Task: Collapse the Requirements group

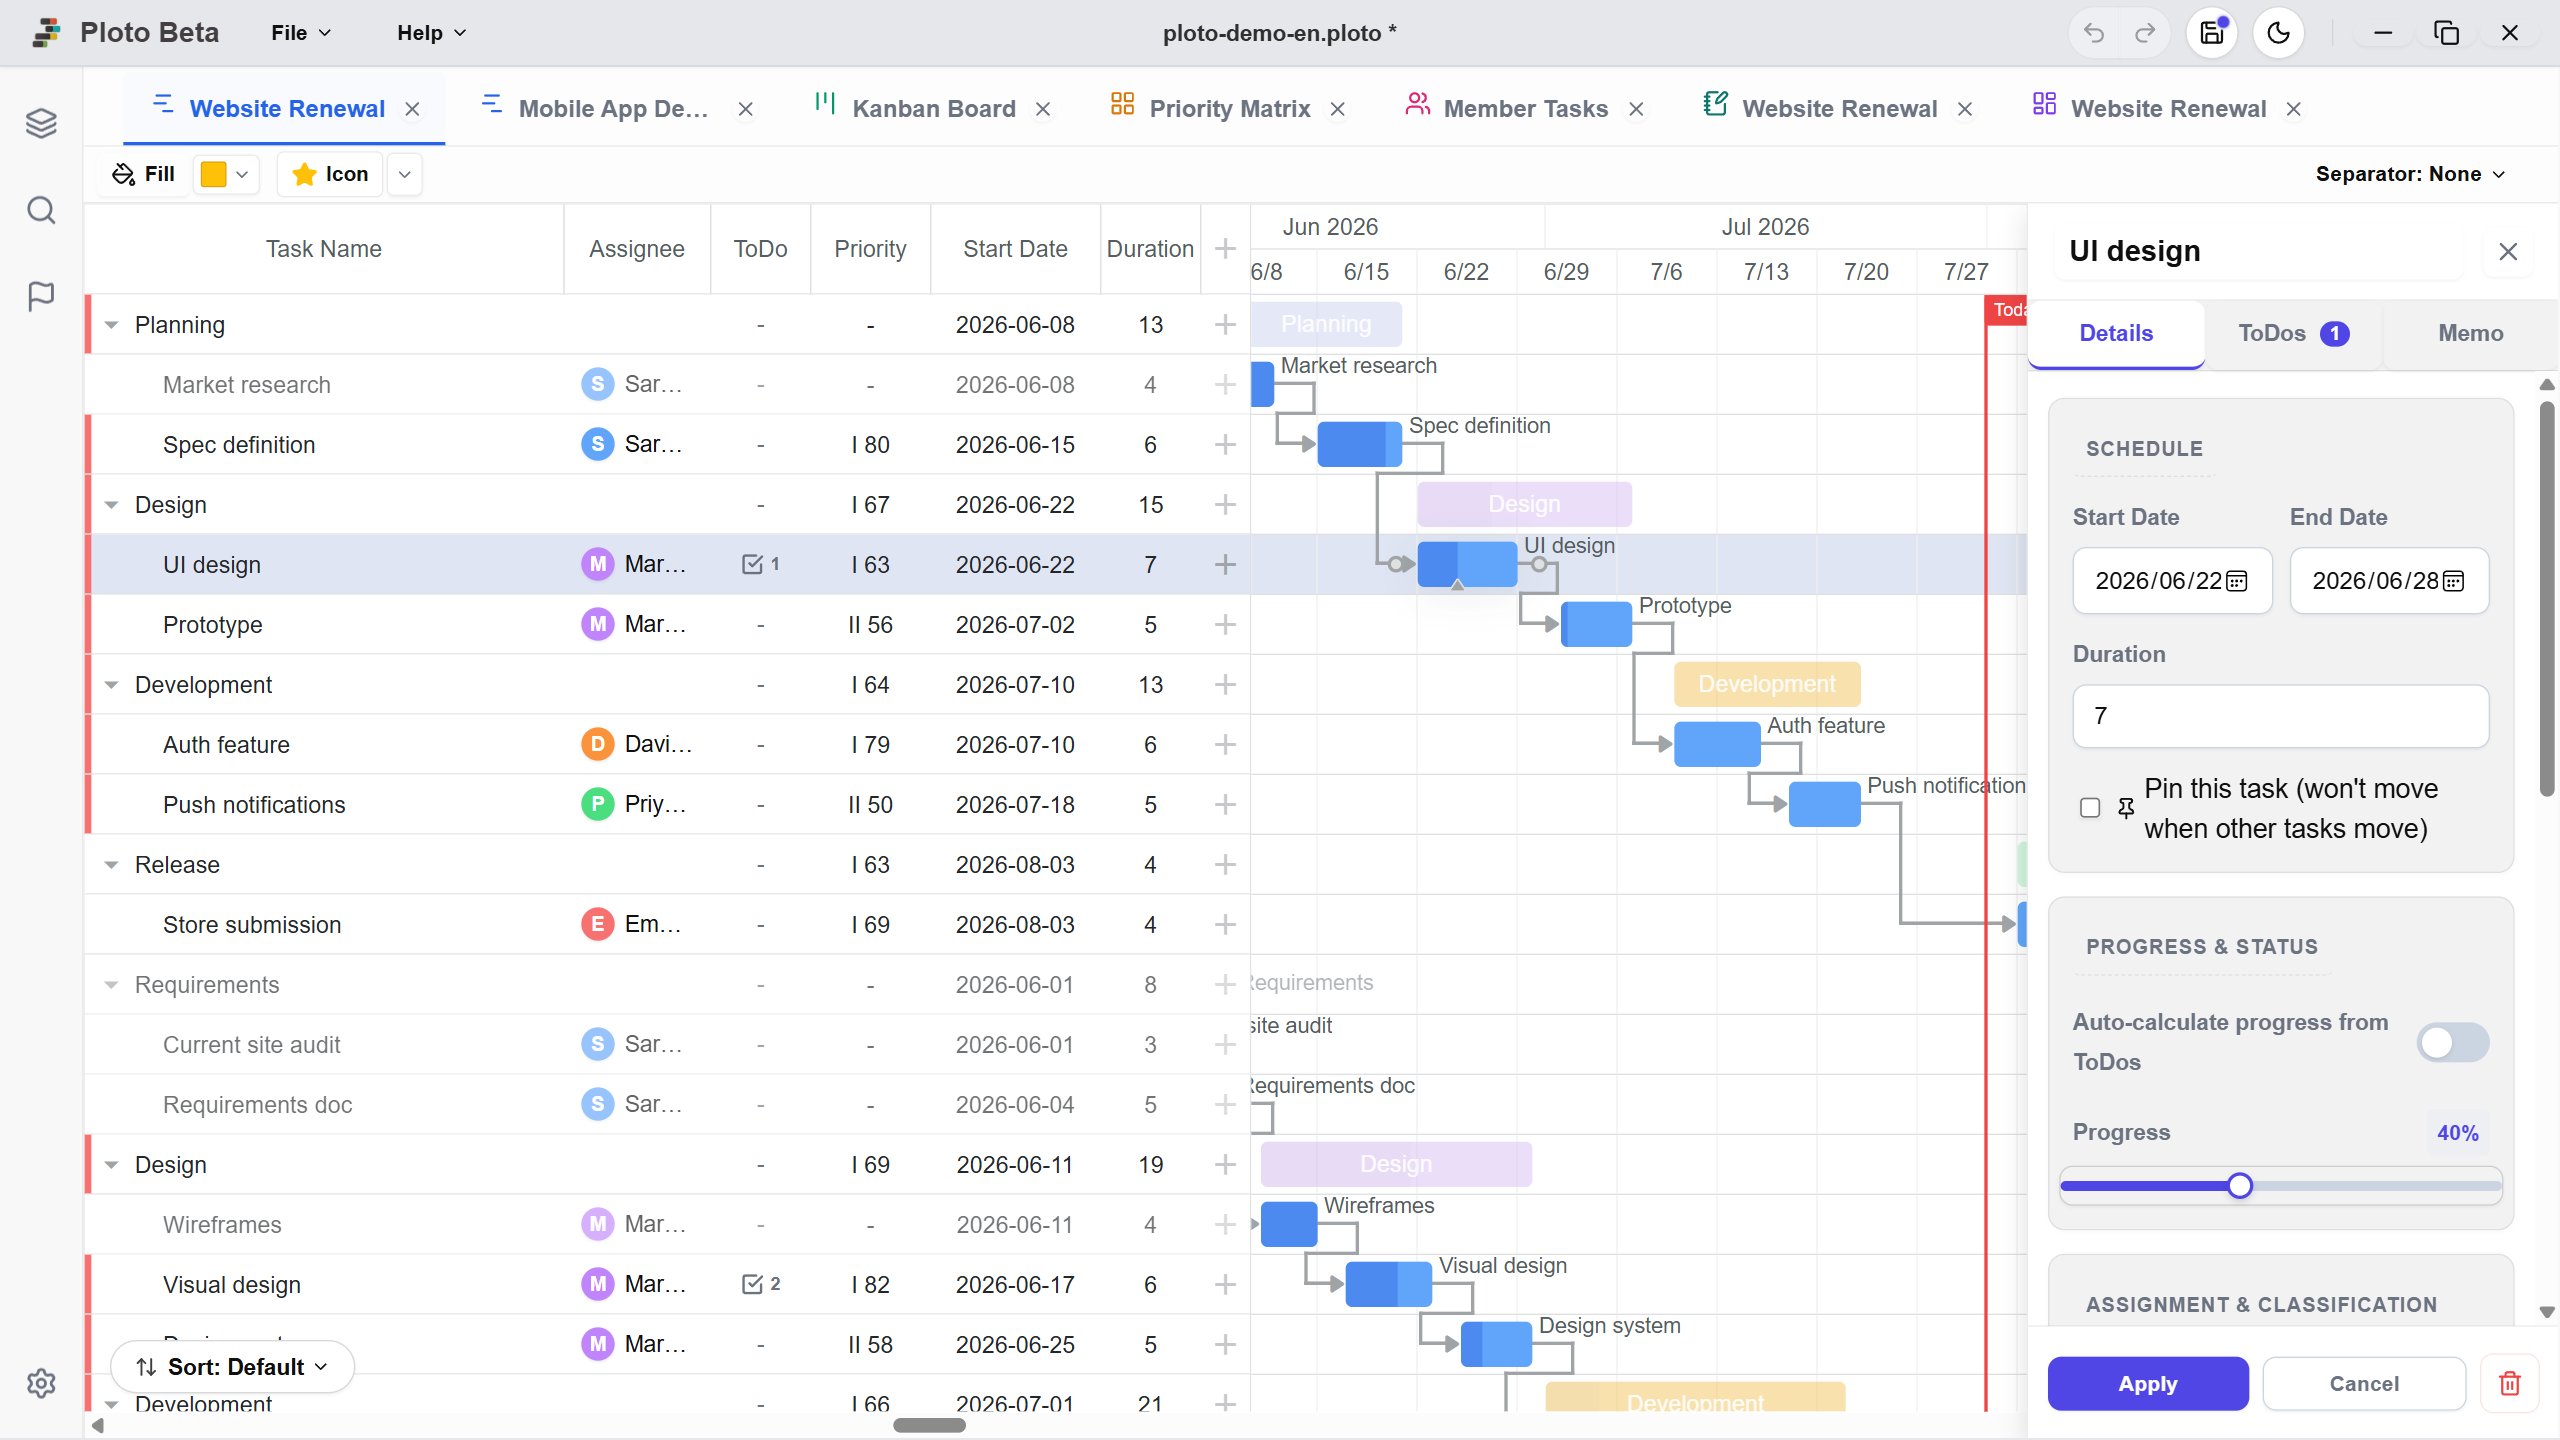Action: 111,984
